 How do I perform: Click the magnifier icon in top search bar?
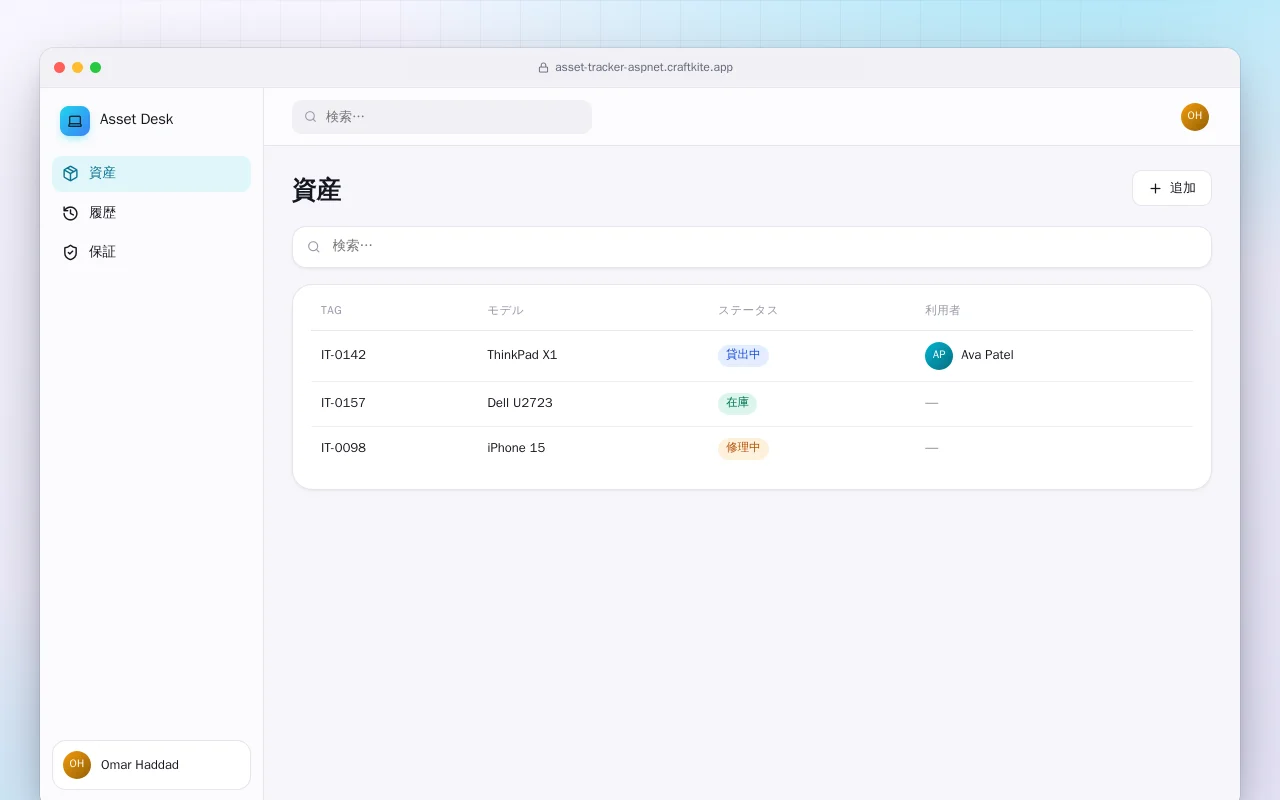311,117
